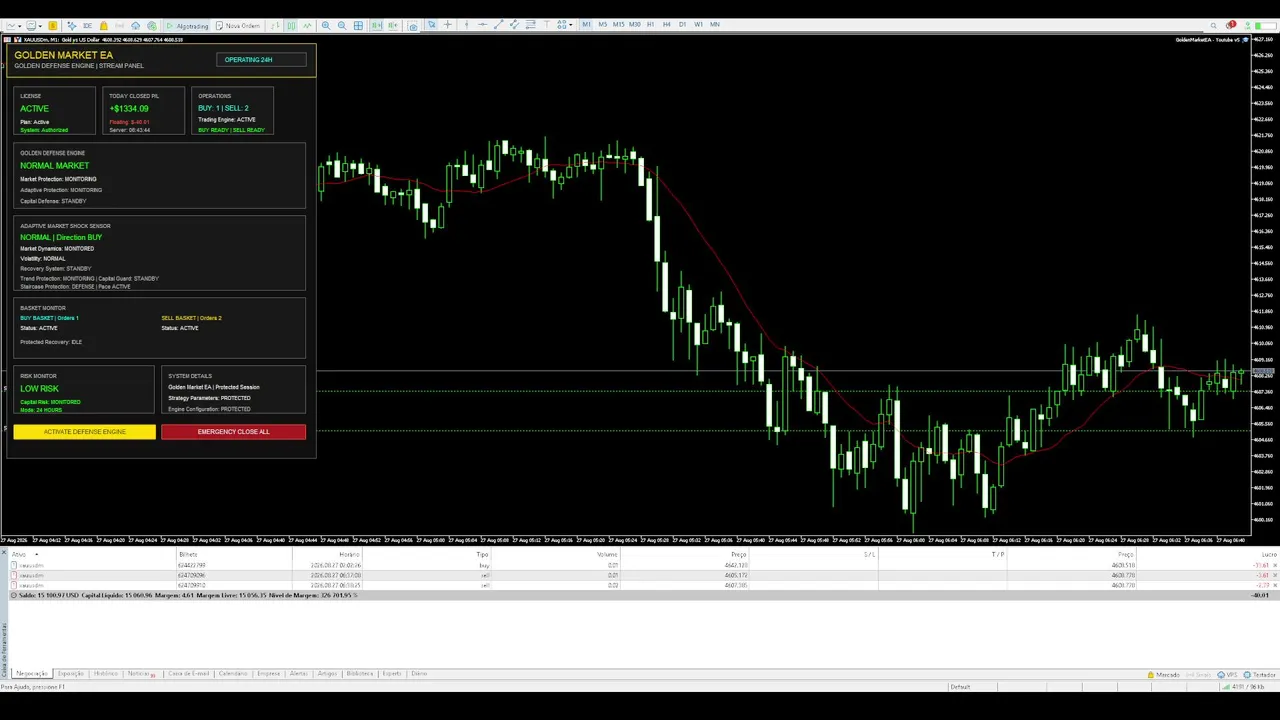
Task: Open the shapes objects dropdown
Action: pos(564,25)
